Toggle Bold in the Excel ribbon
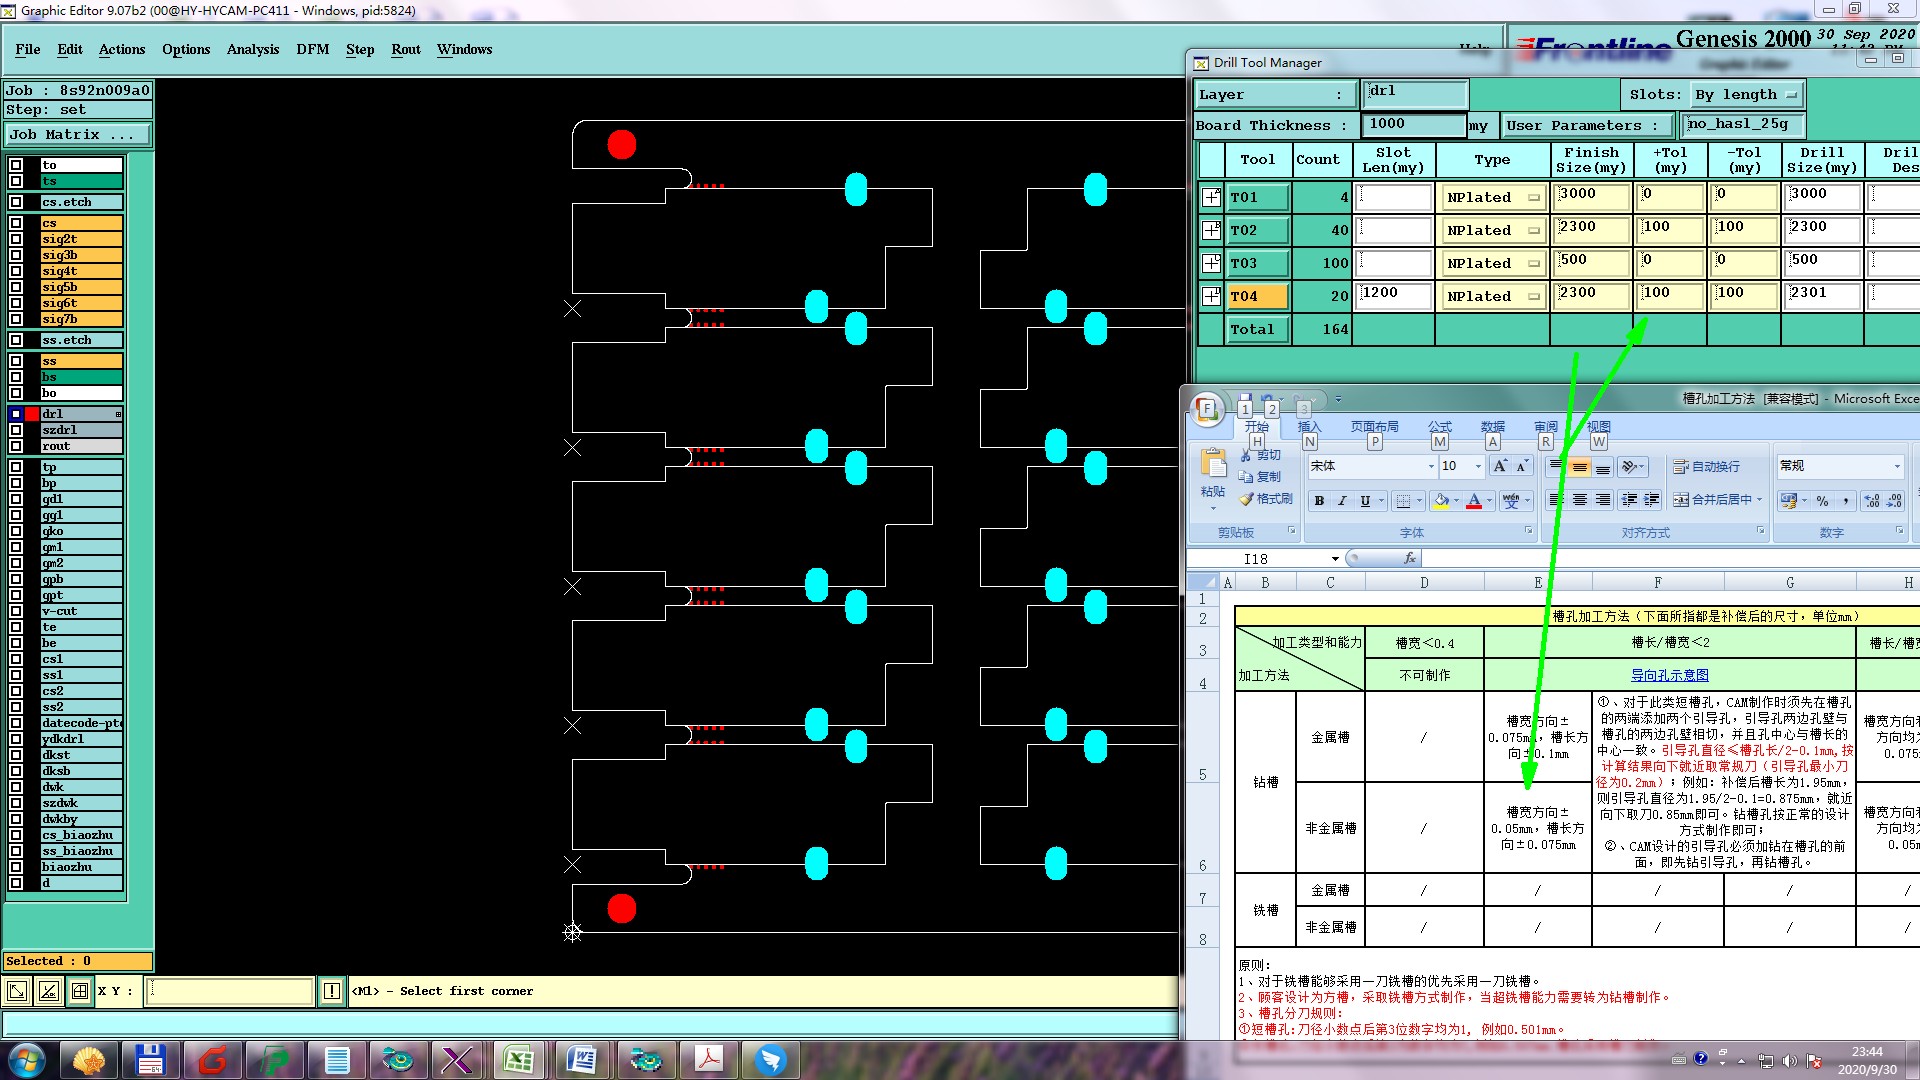 [x=1319, y=500]
